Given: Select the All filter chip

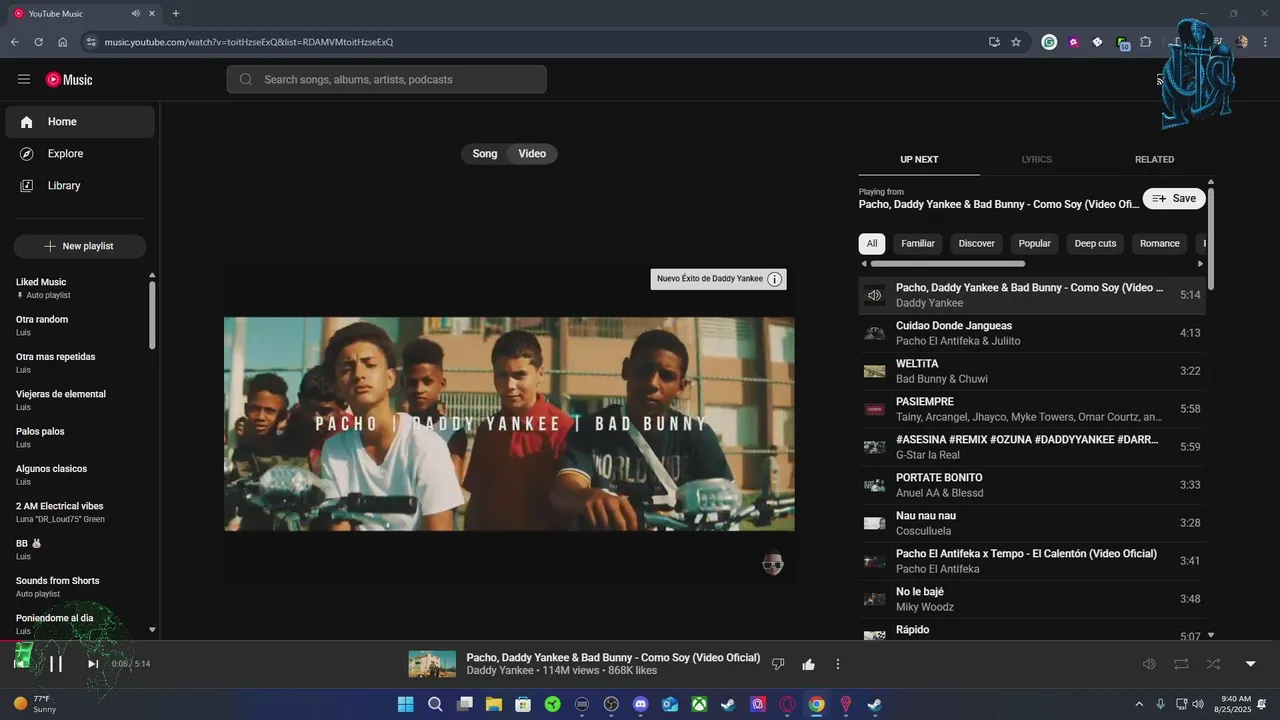Looking at the screenshot, I should [x=872, y=244].
